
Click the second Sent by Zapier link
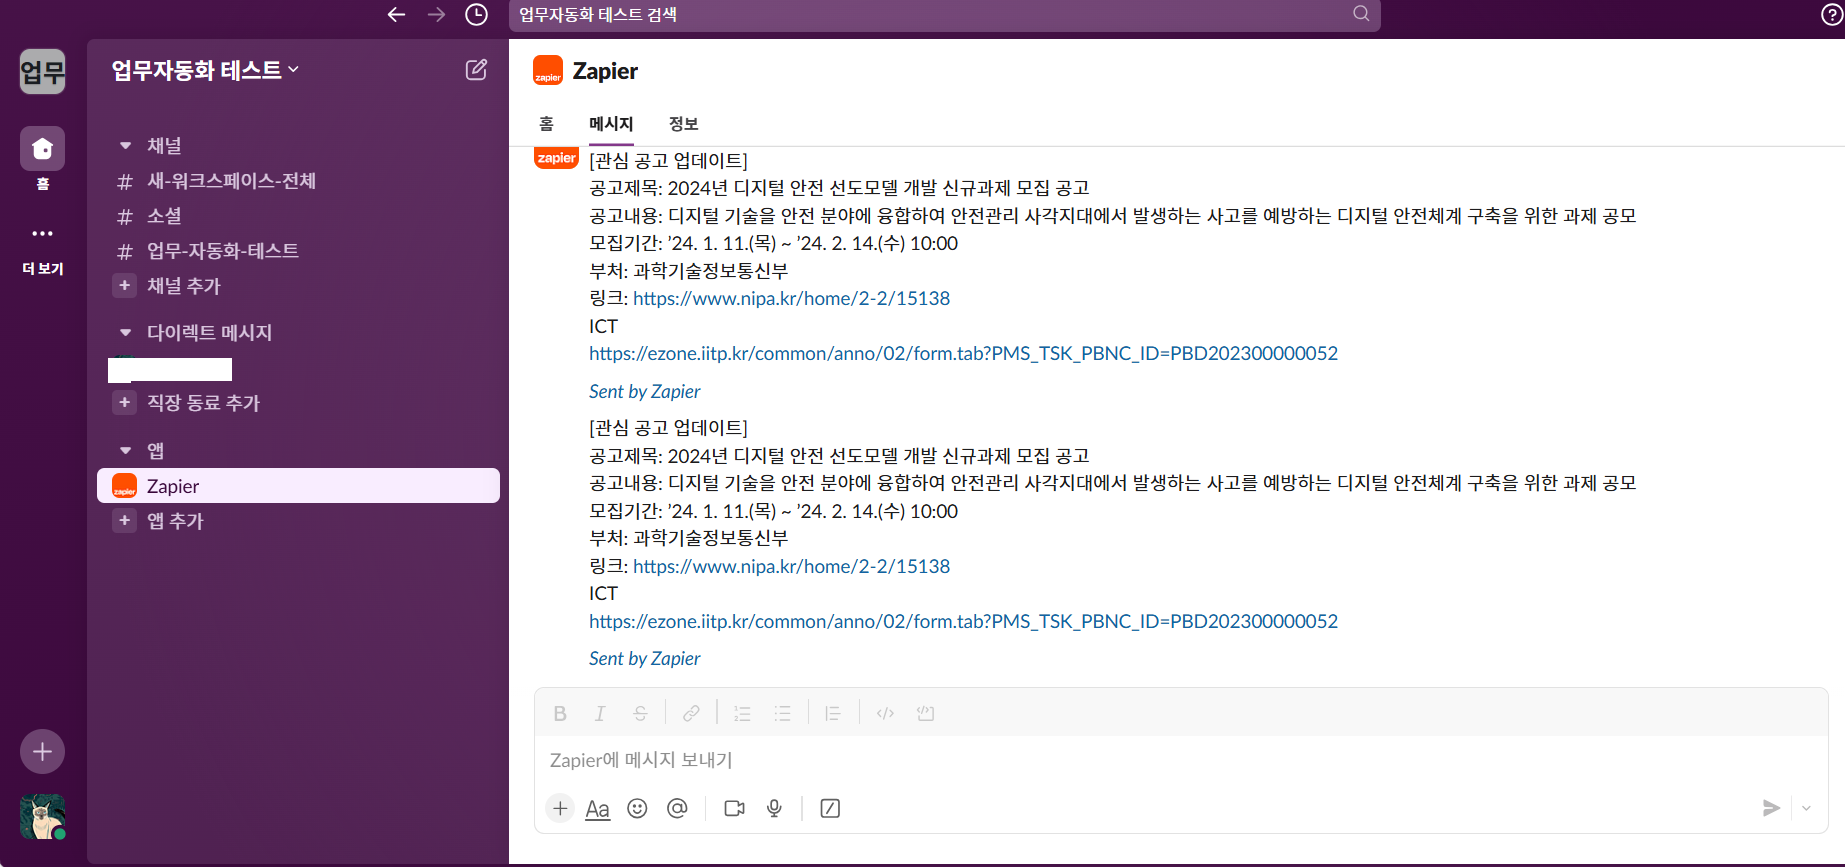point(644,658)
